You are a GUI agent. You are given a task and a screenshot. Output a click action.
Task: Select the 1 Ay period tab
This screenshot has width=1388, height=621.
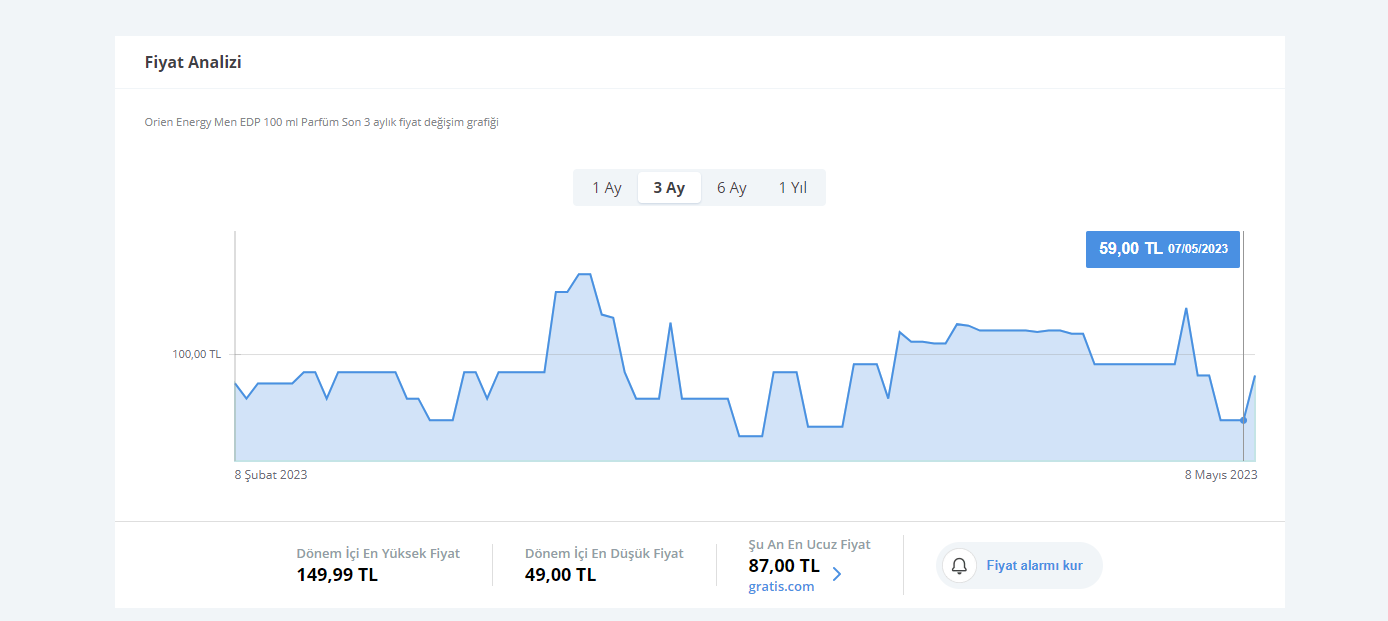(607, 188)
